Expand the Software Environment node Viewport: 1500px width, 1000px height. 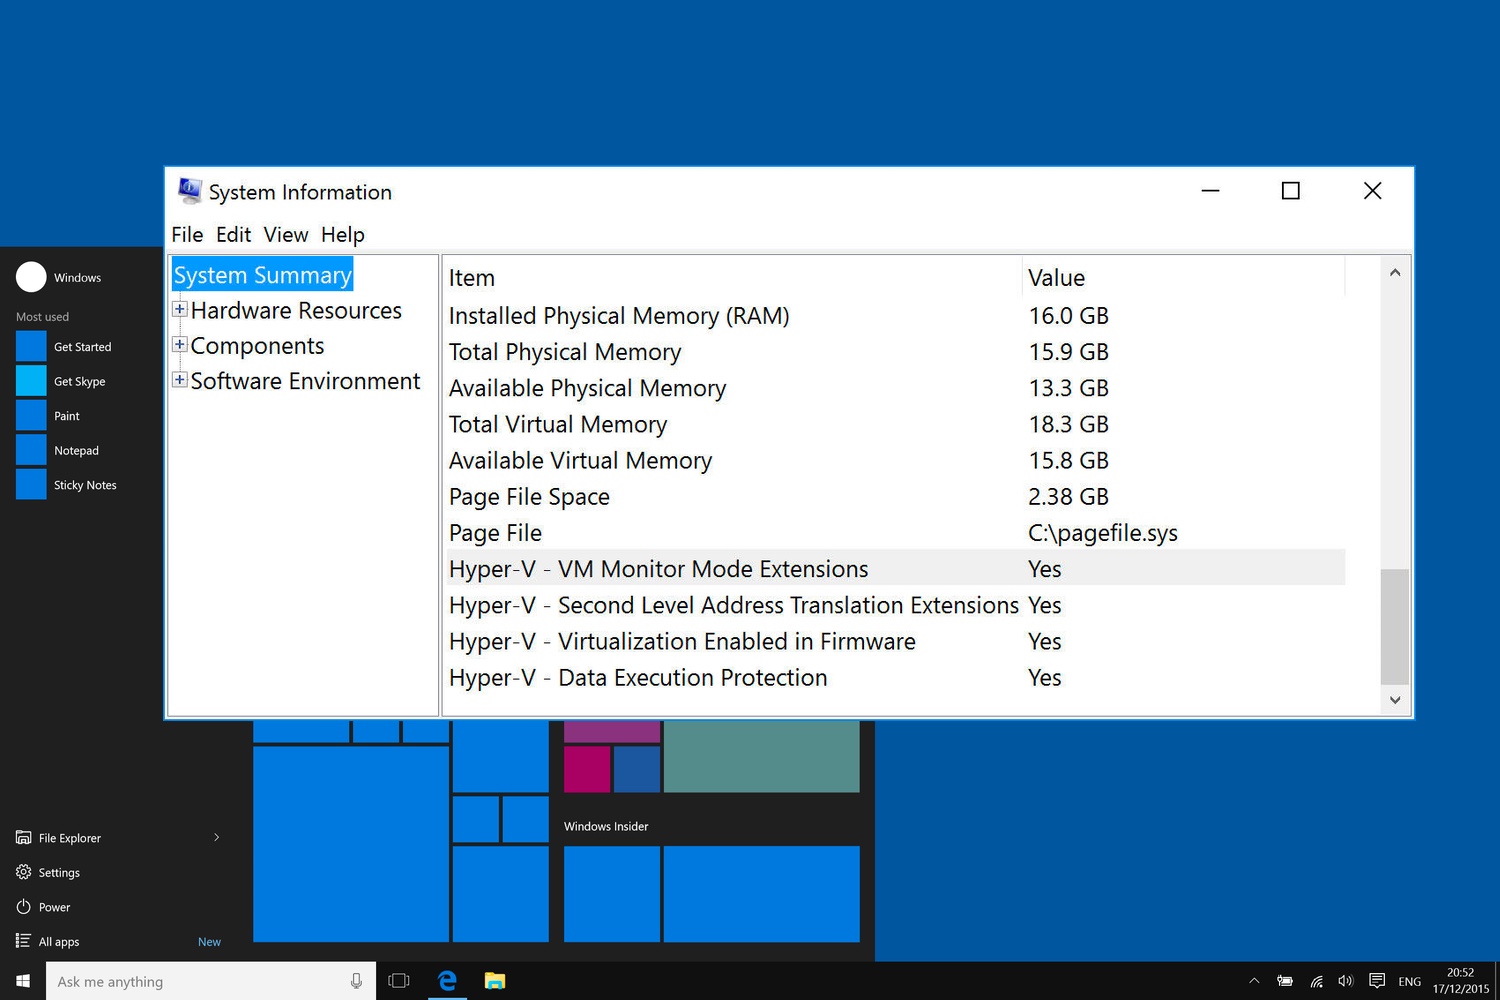[180, 380]
